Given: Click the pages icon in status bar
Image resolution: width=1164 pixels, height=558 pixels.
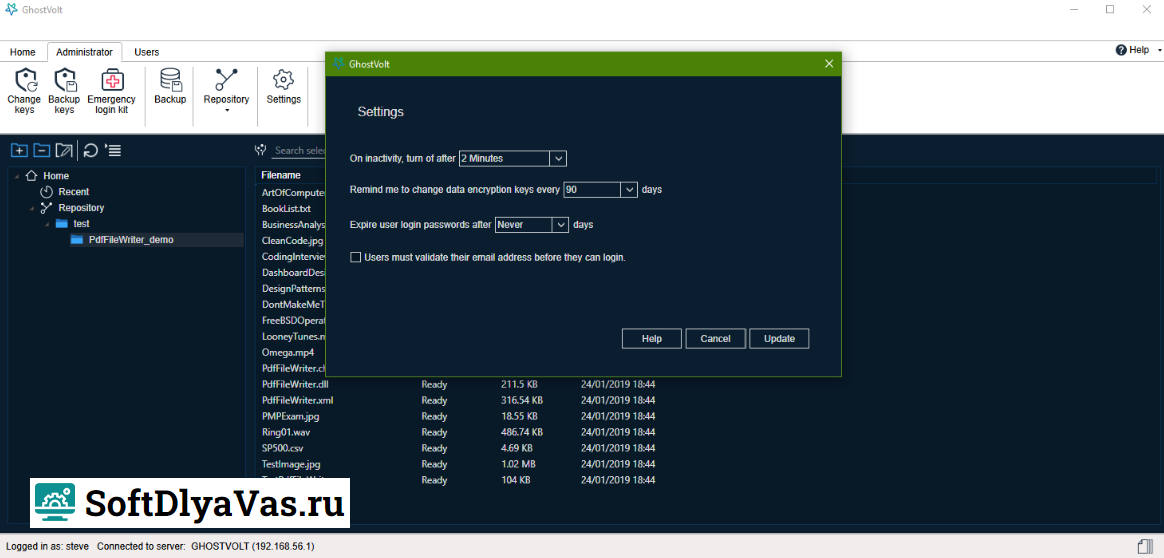Looking at the screenshot, I should (1144, 545).
